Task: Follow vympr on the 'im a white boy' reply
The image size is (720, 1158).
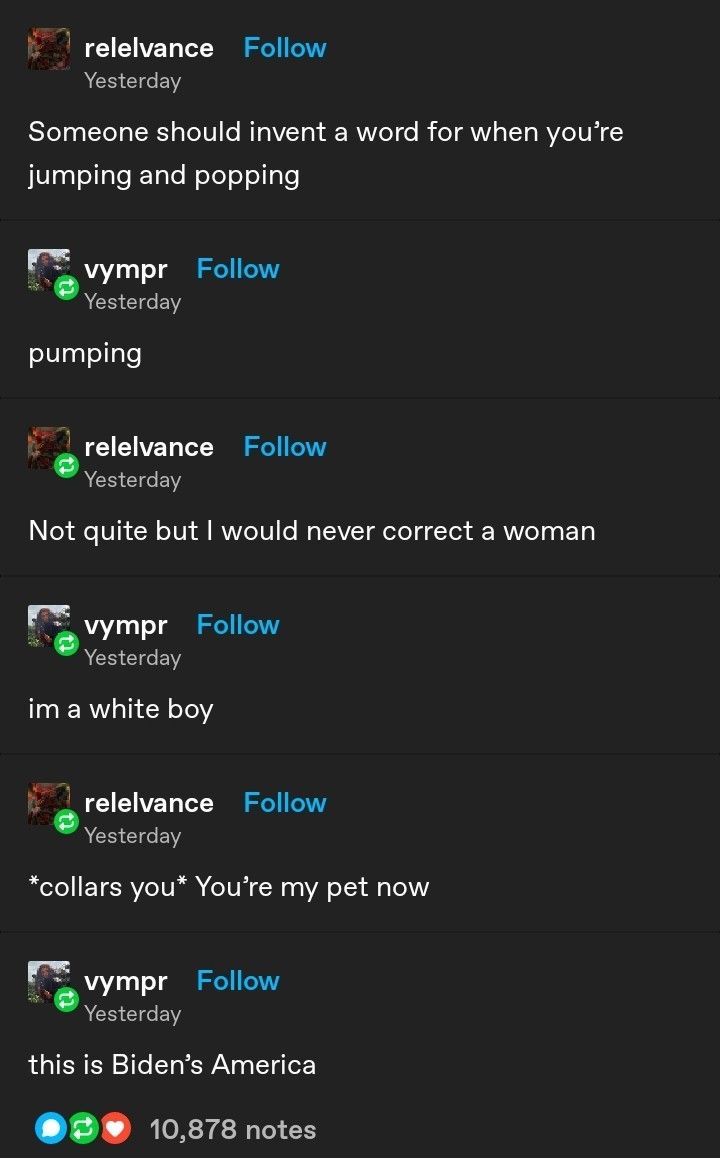Action: click(x=238, y=625)
